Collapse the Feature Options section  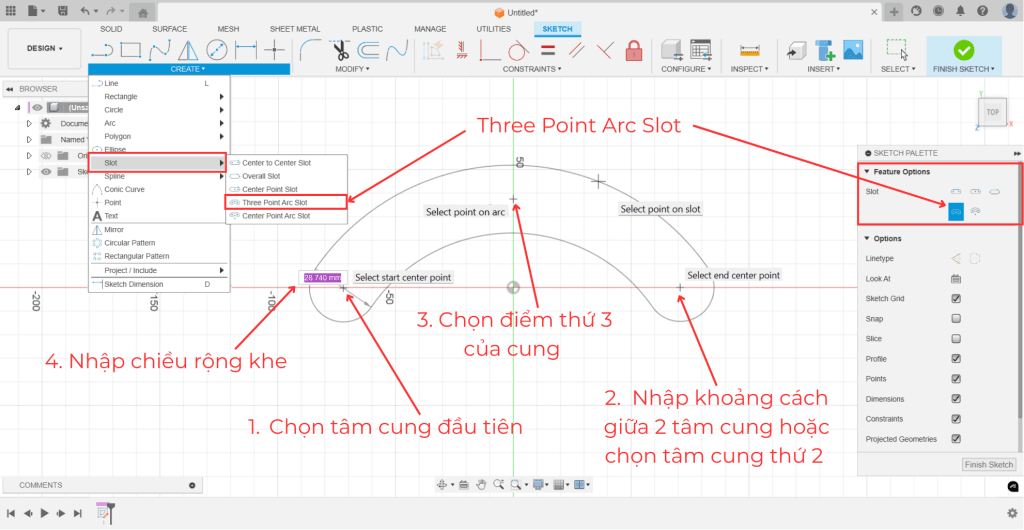866,172
